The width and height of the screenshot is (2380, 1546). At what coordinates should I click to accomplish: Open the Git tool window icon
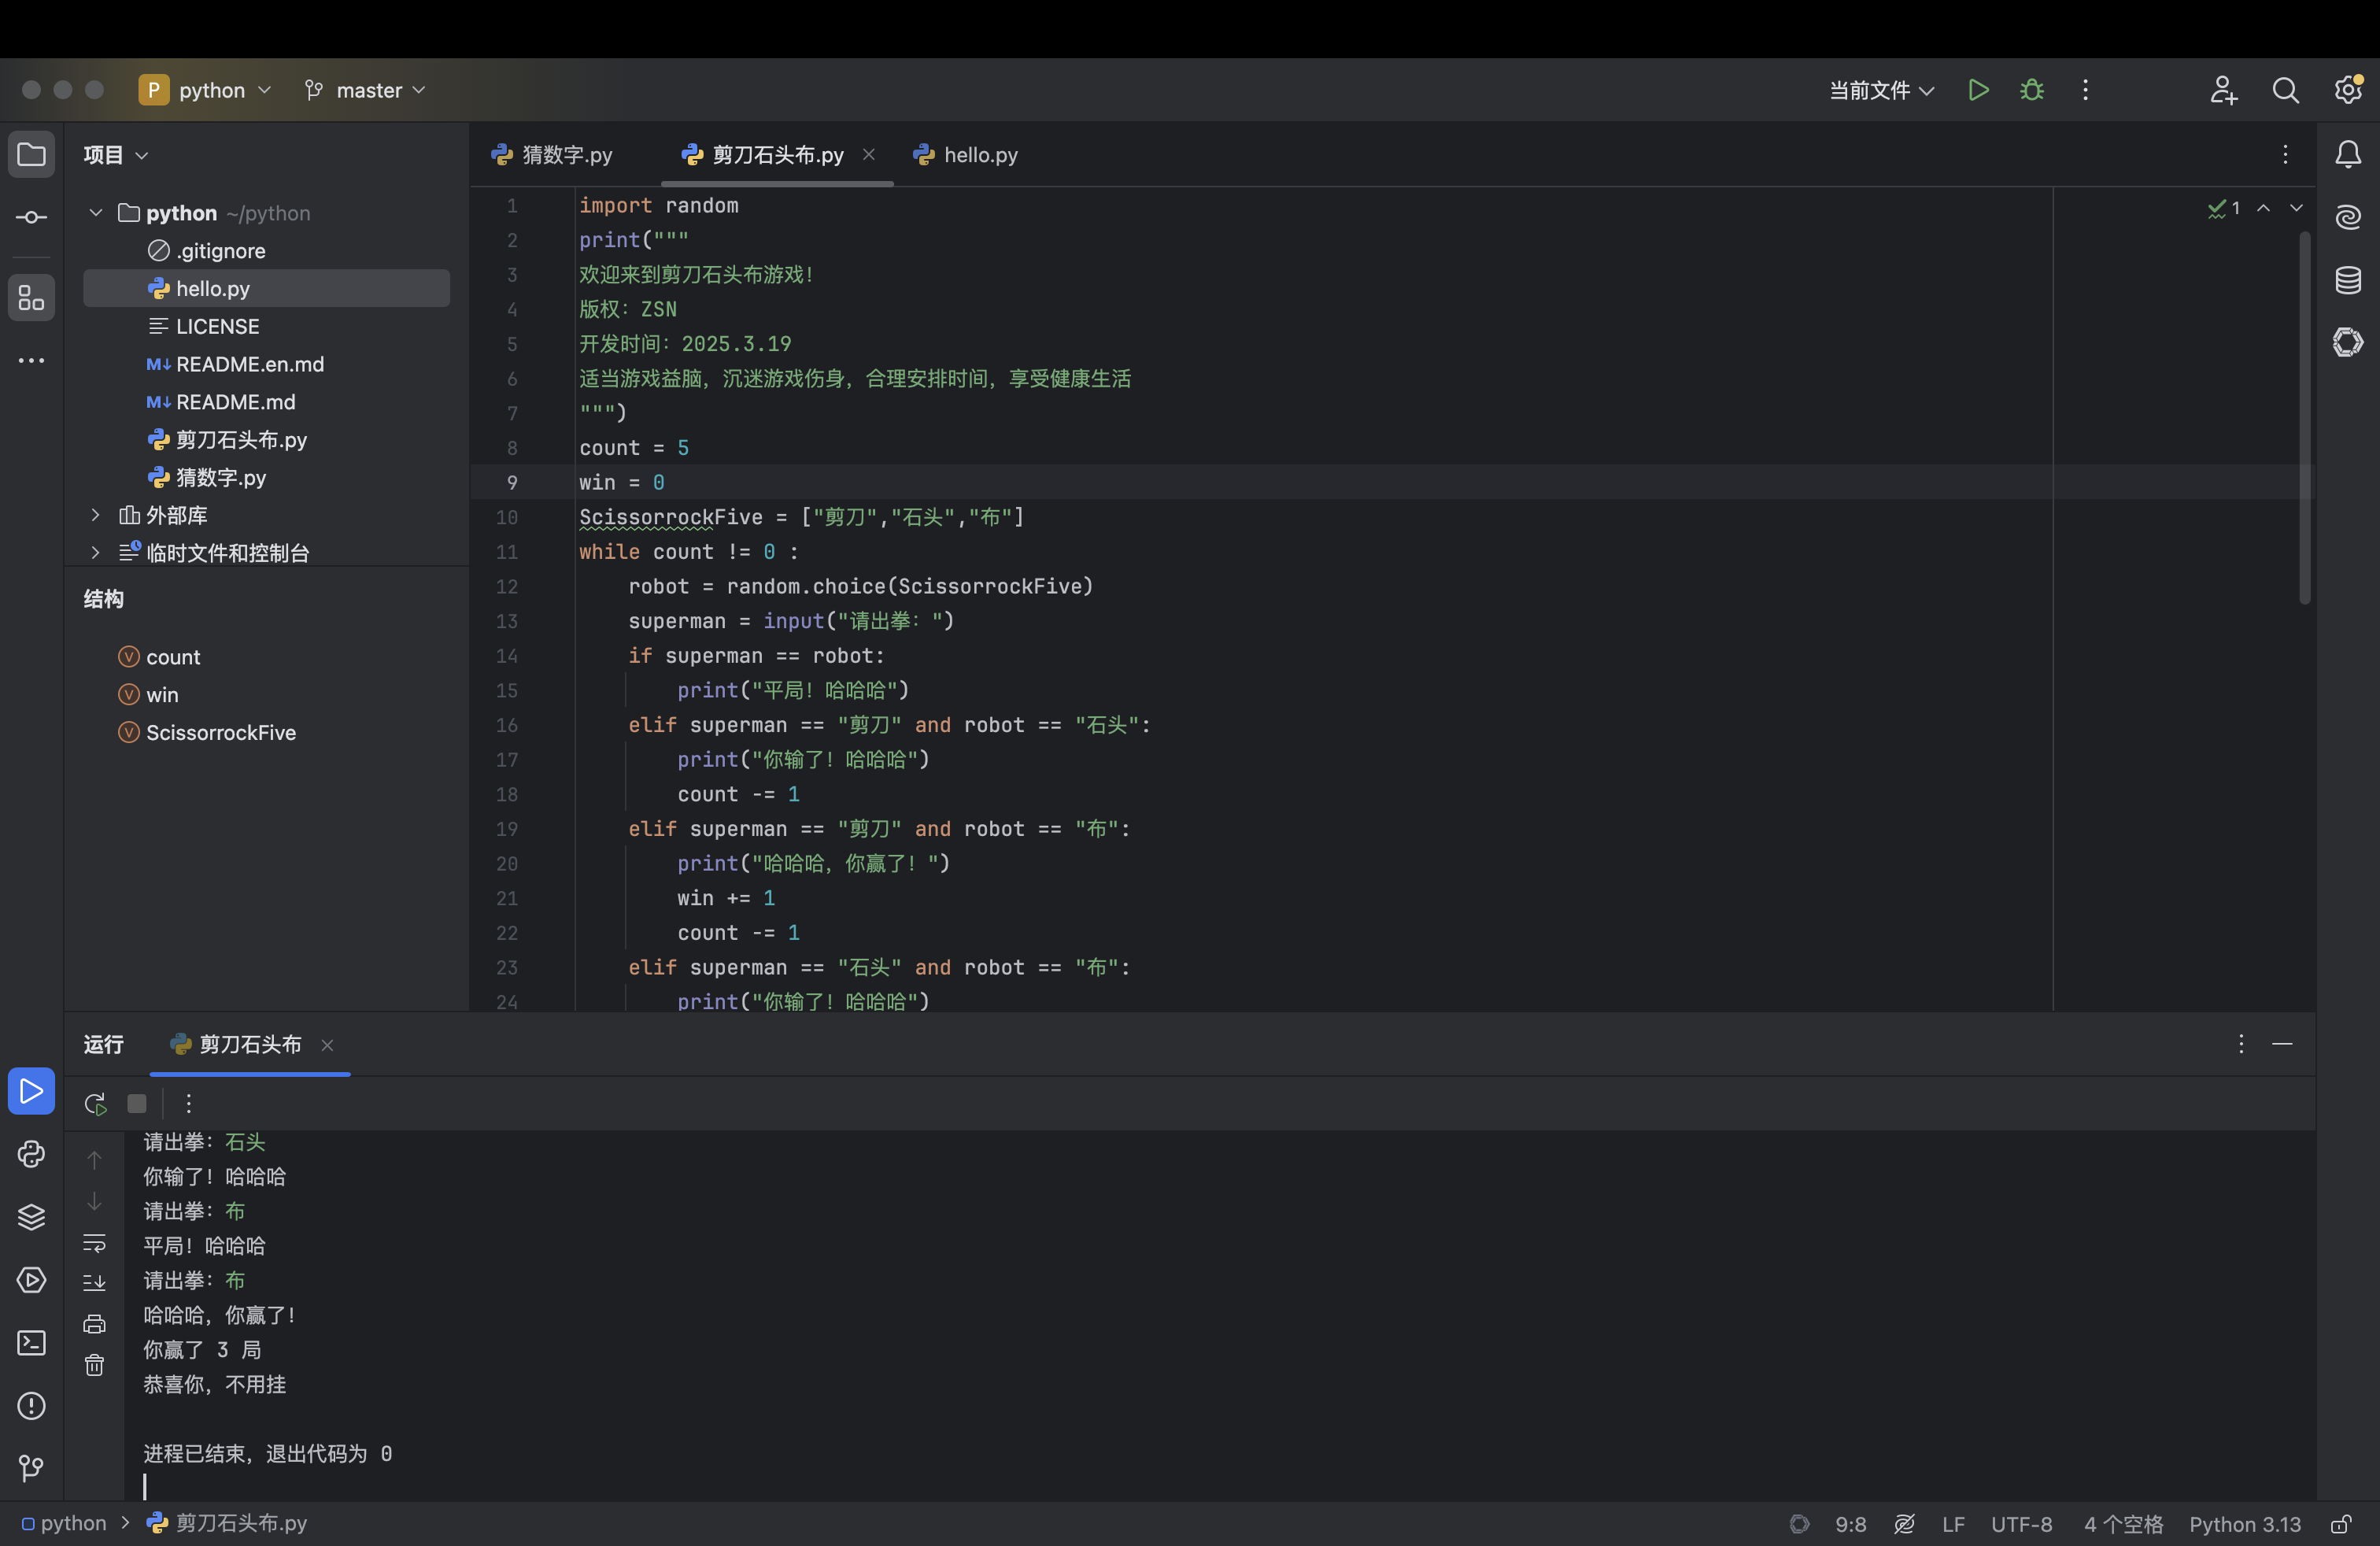pyautogui.click(x=31, y=1468)
